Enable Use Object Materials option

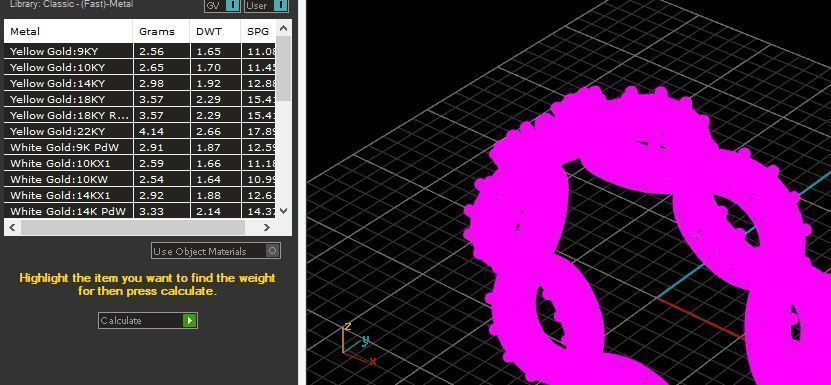(216, 251)
